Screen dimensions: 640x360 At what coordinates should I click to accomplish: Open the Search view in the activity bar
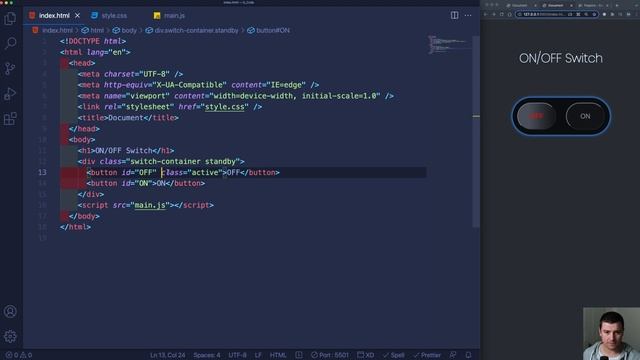click(x=10, y=43)
